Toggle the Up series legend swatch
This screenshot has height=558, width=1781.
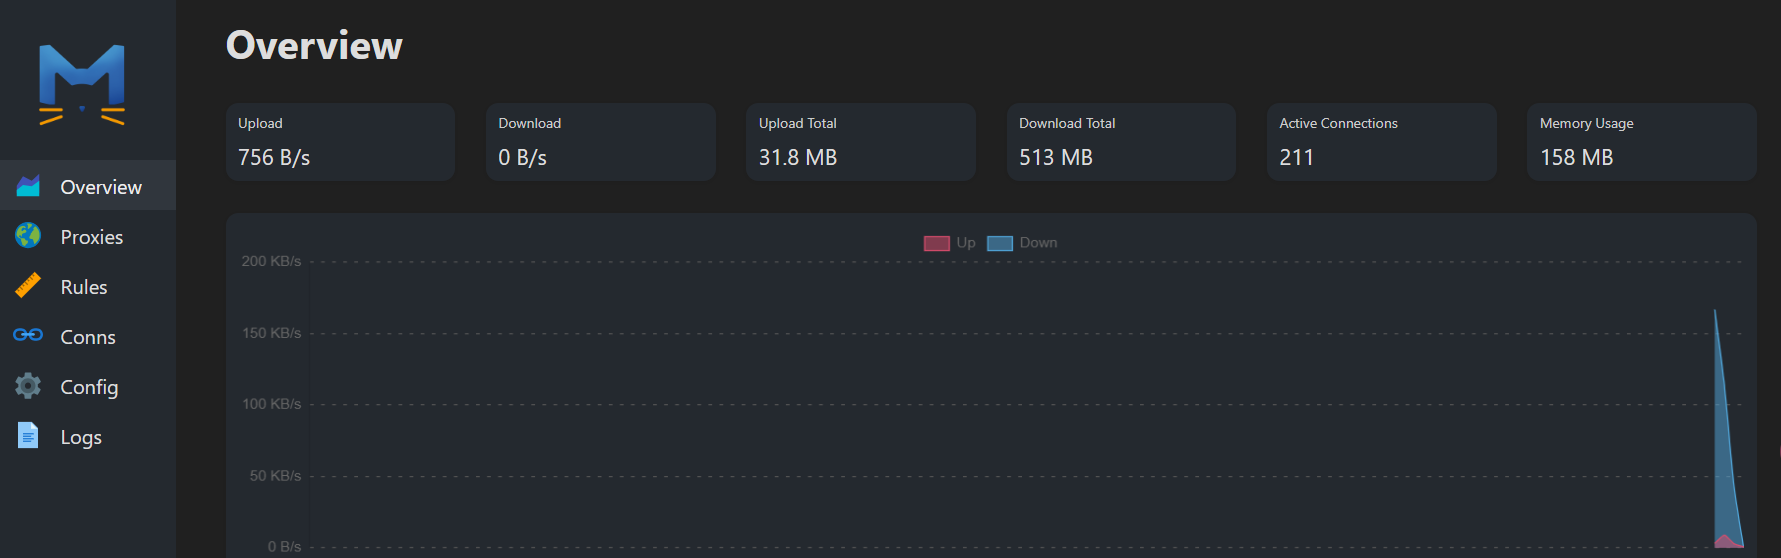click(936, 243)
